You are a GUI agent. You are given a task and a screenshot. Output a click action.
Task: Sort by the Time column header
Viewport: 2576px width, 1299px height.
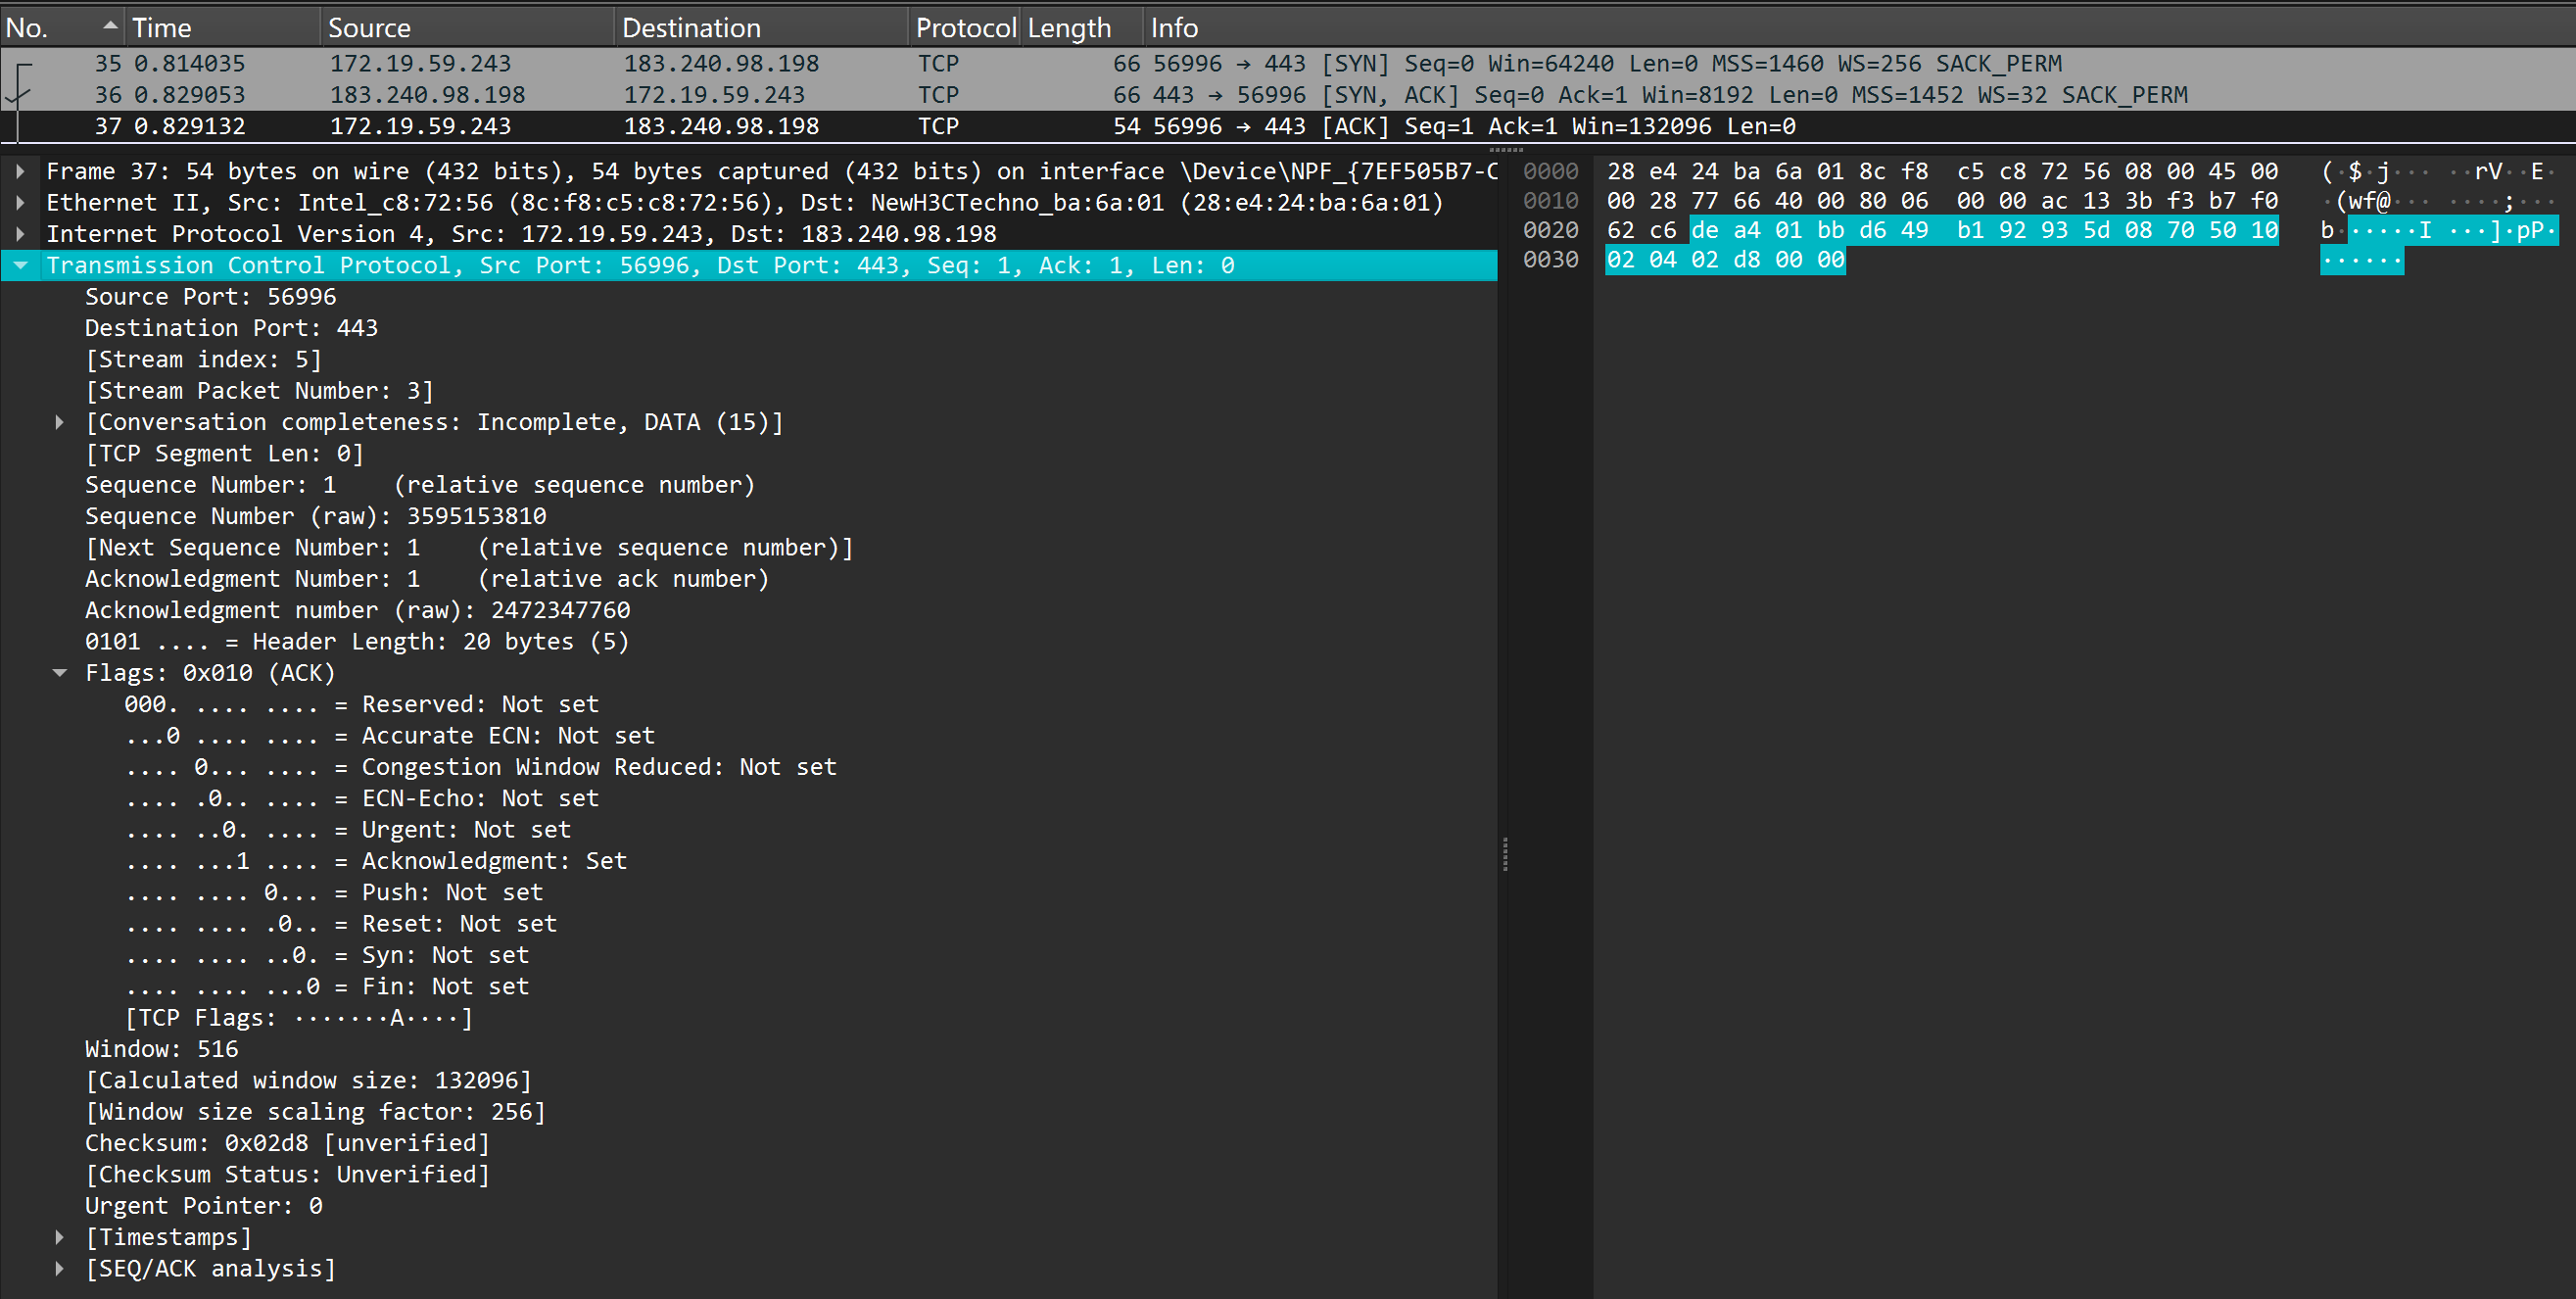[x=162, y=28]
